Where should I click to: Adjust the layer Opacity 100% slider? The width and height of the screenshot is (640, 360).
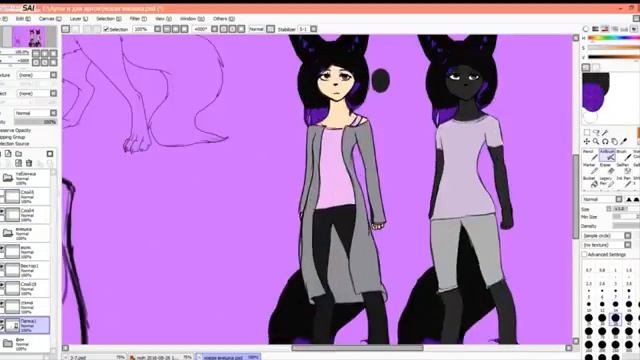tap(36, 122)
